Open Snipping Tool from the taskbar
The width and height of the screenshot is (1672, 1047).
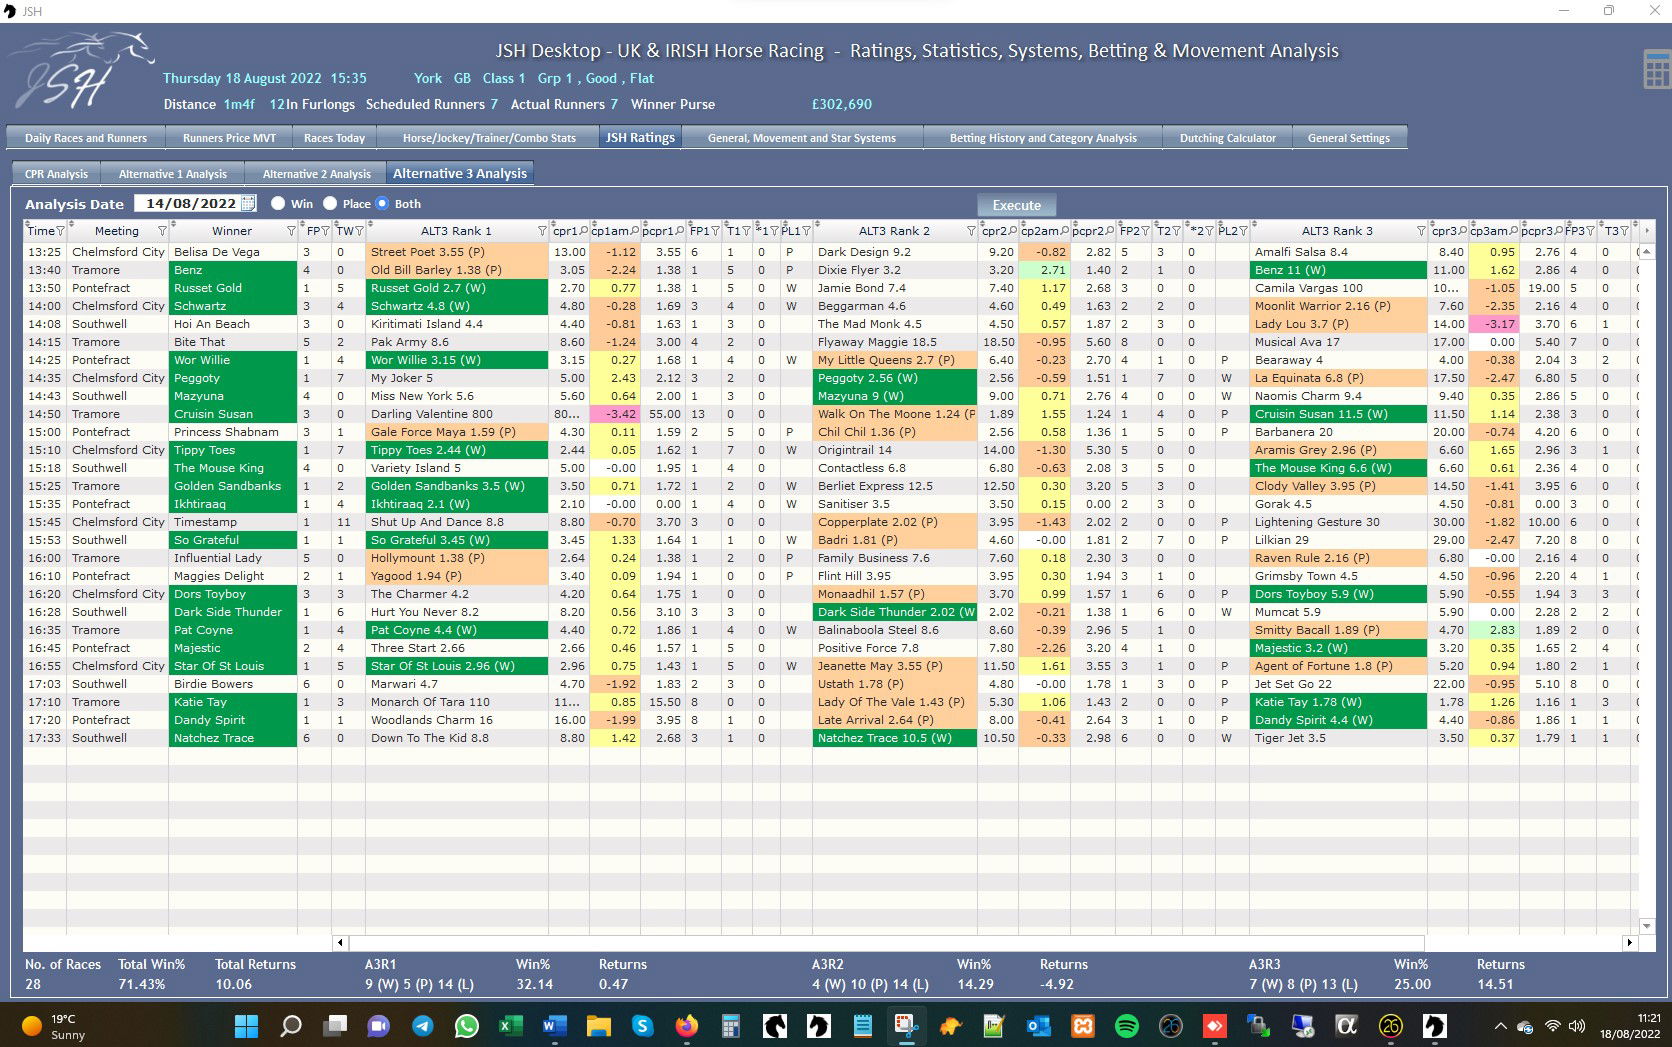[x=906, y=1026]
